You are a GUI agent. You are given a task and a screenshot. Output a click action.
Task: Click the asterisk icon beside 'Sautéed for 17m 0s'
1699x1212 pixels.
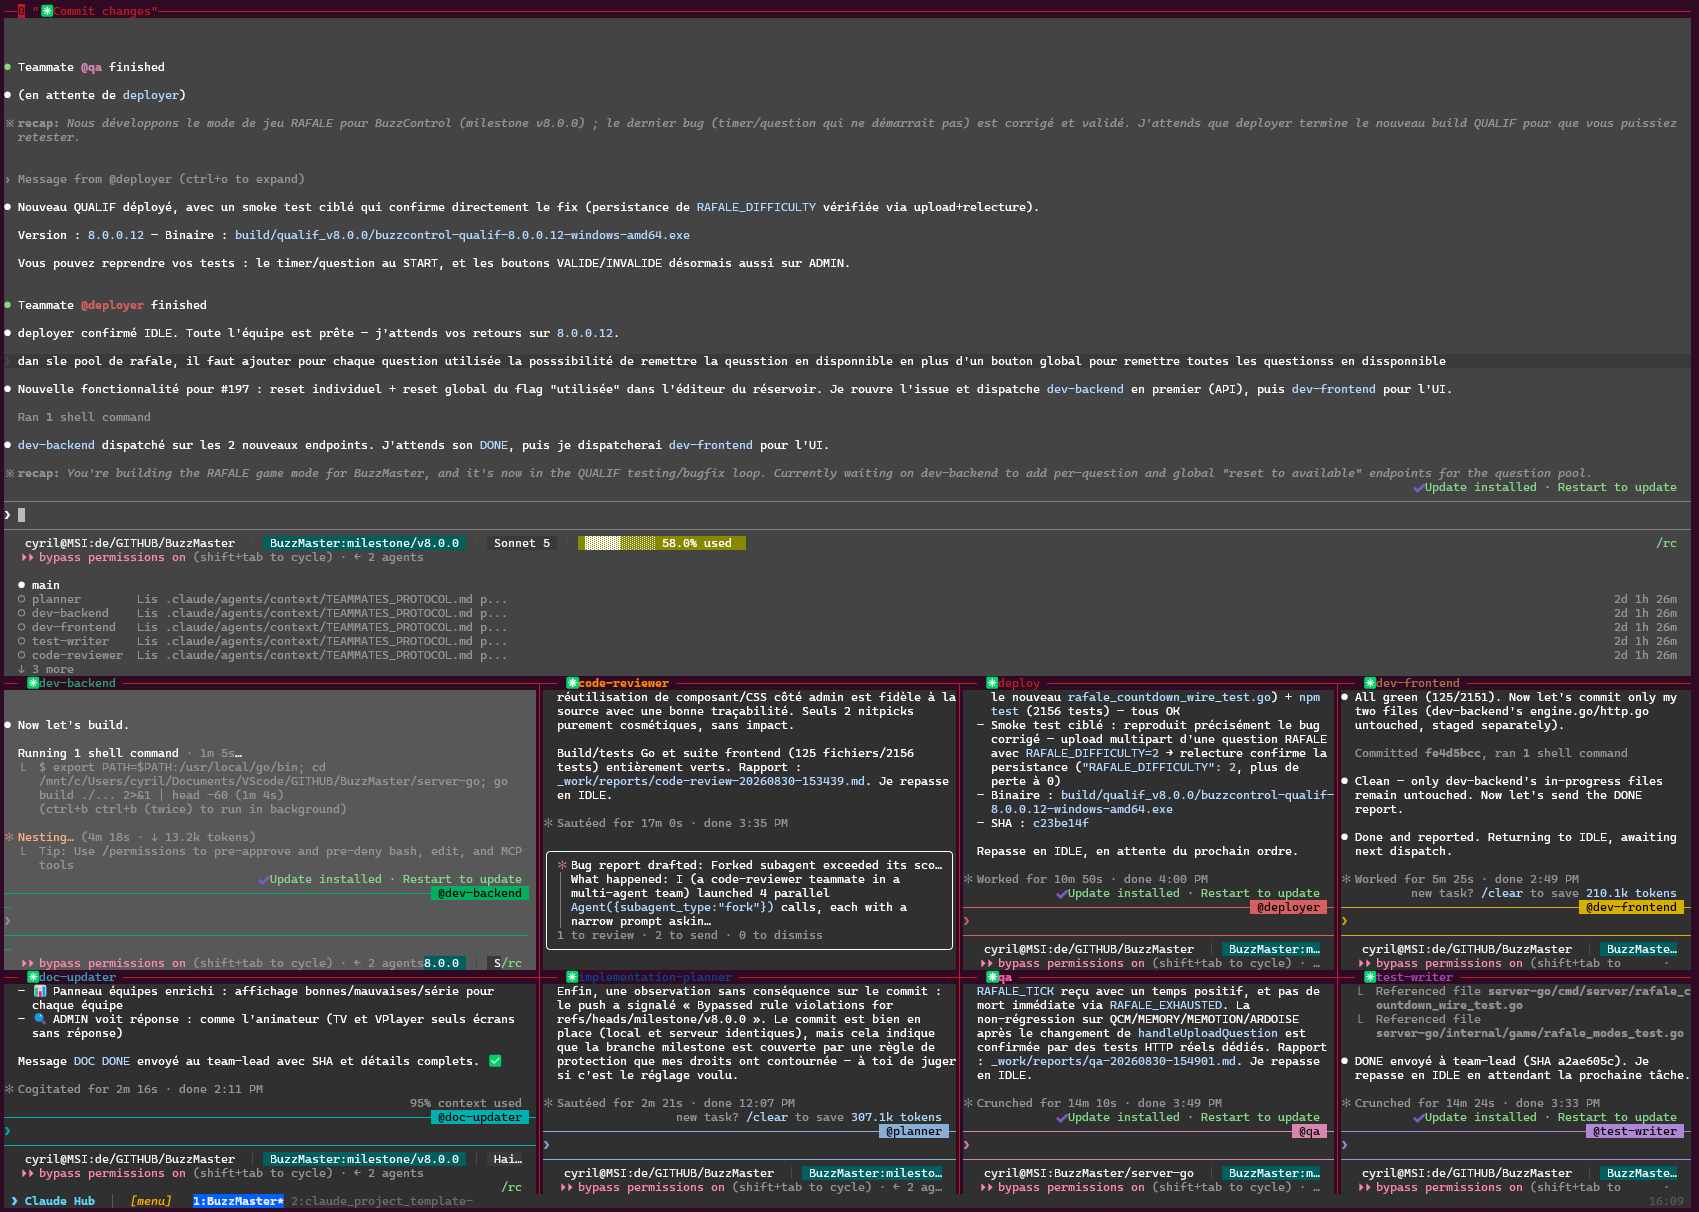548,824
